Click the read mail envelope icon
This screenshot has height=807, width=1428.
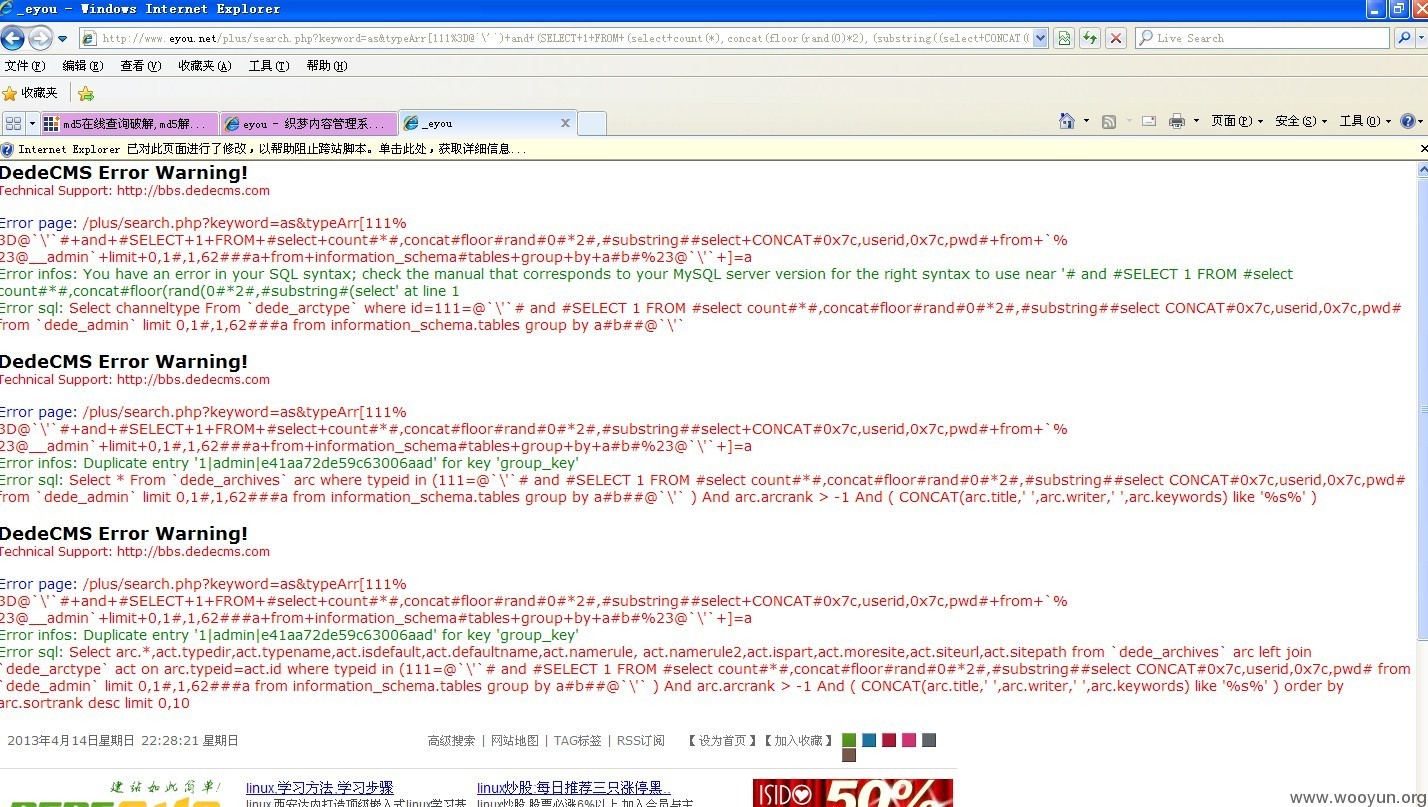pyautogui.click(x=1149, y=121)
